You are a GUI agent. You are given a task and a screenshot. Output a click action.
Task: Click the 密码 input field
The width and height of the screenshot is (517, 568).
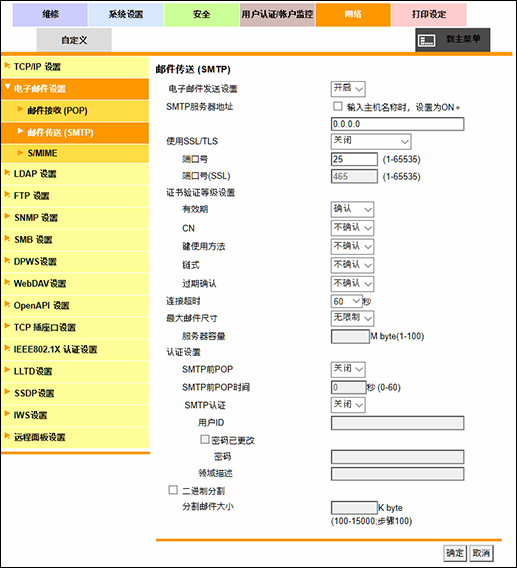click(397, 457)
